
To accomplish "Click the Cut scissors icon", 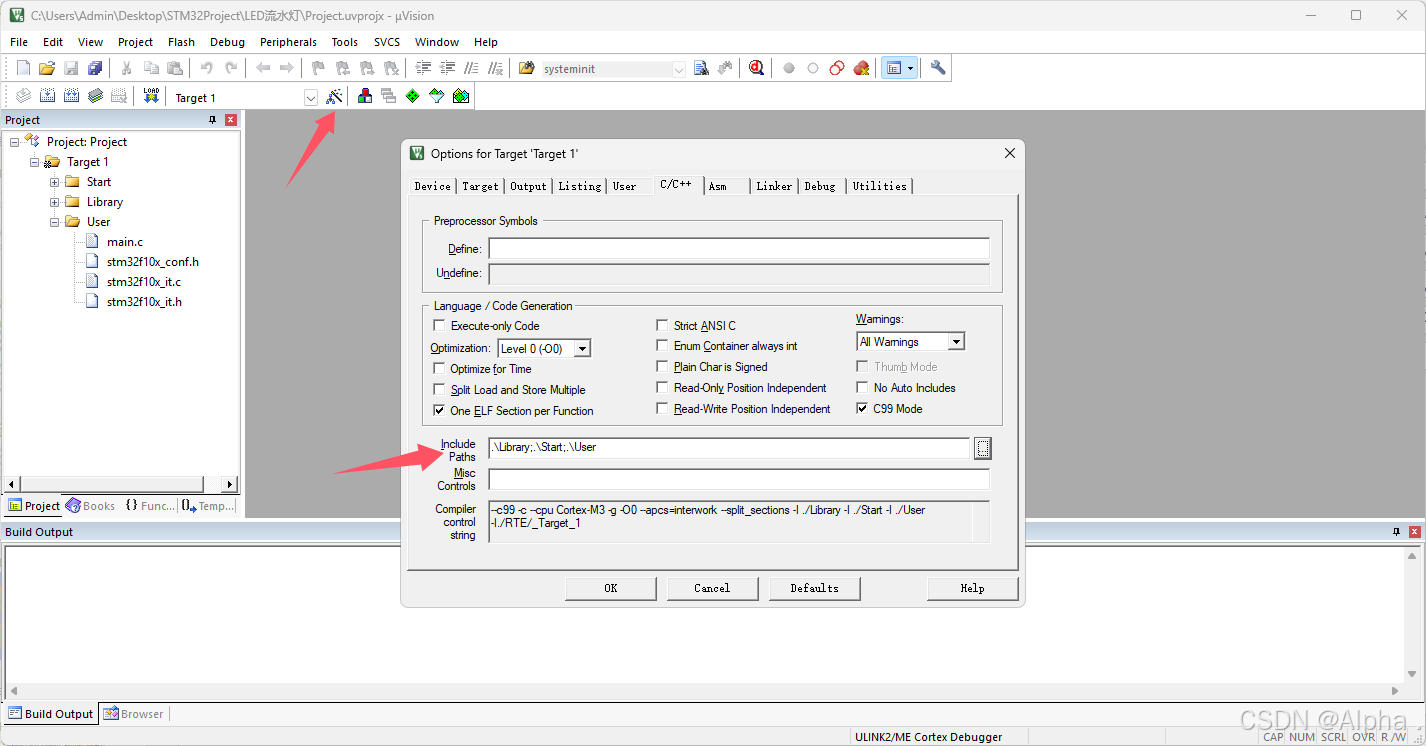I will (127, 68).
